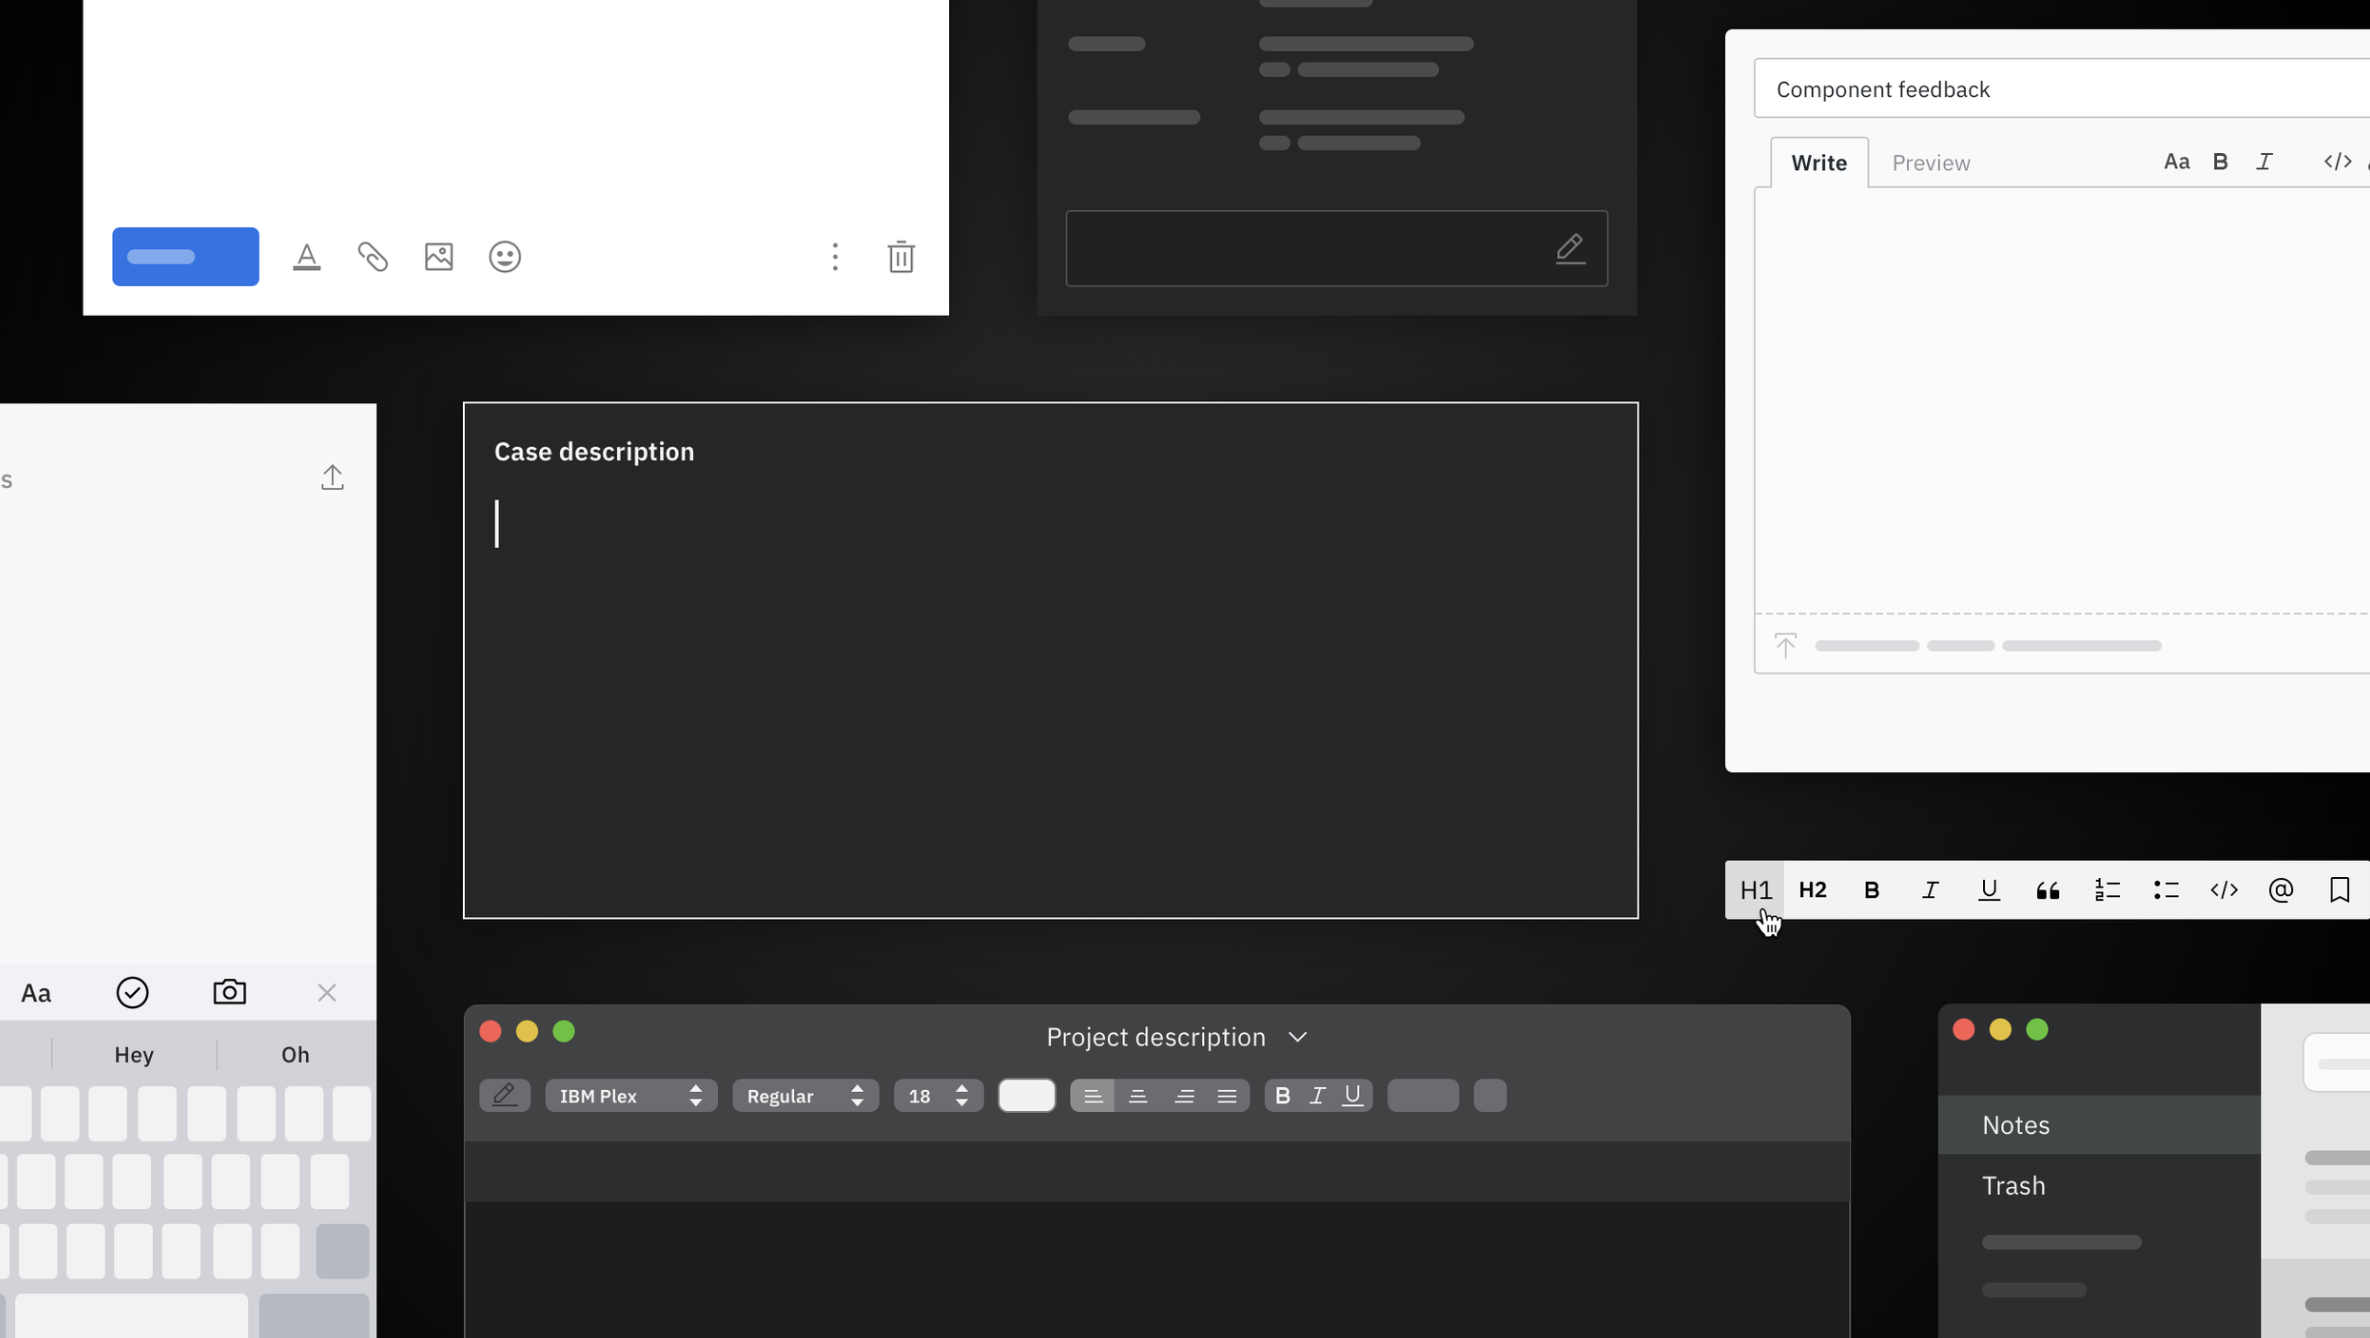
Task: Click the insert image icon
Action: point(438,257)
